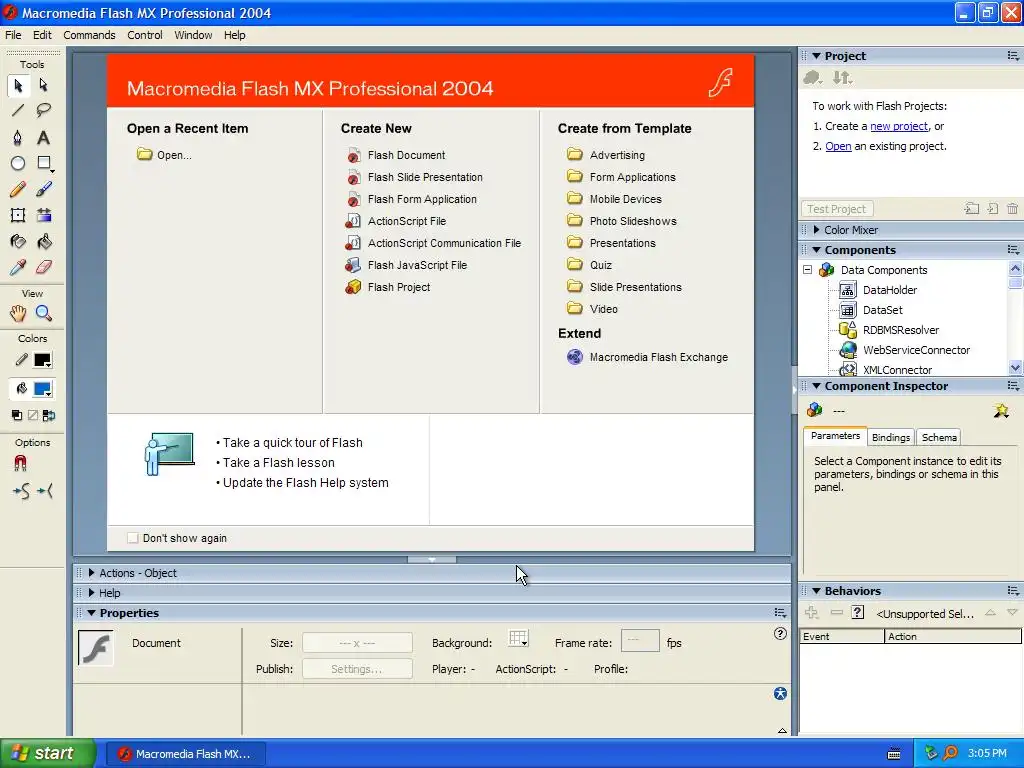Launch the Component Inspector wizard star icon
Screen dimensions: 1024x768
(1001, 411)
